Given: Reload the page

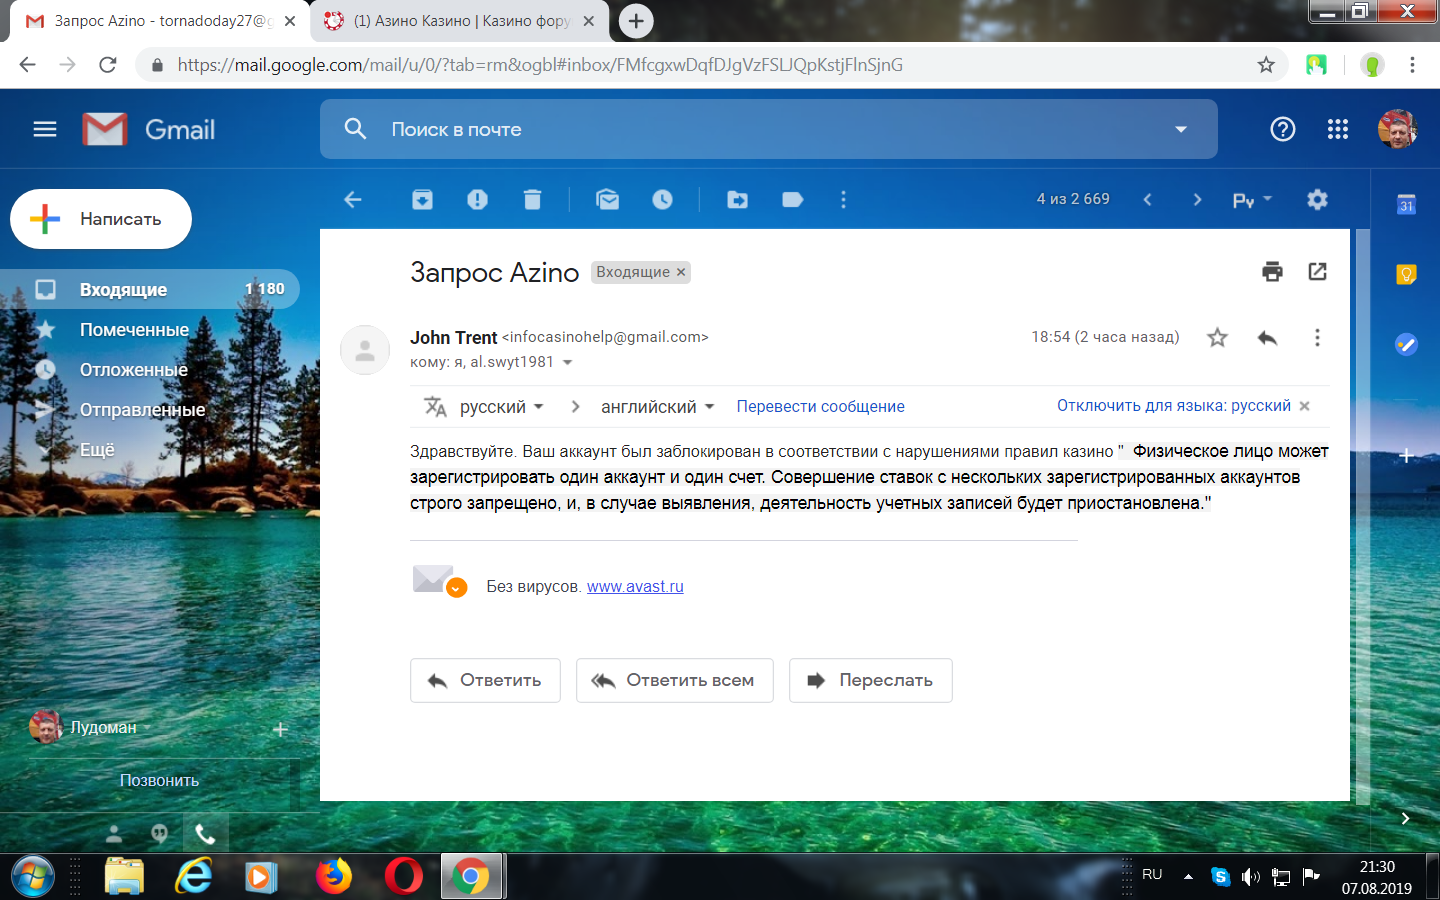Looking at the screenshot, I should click(x=108, y=65).
